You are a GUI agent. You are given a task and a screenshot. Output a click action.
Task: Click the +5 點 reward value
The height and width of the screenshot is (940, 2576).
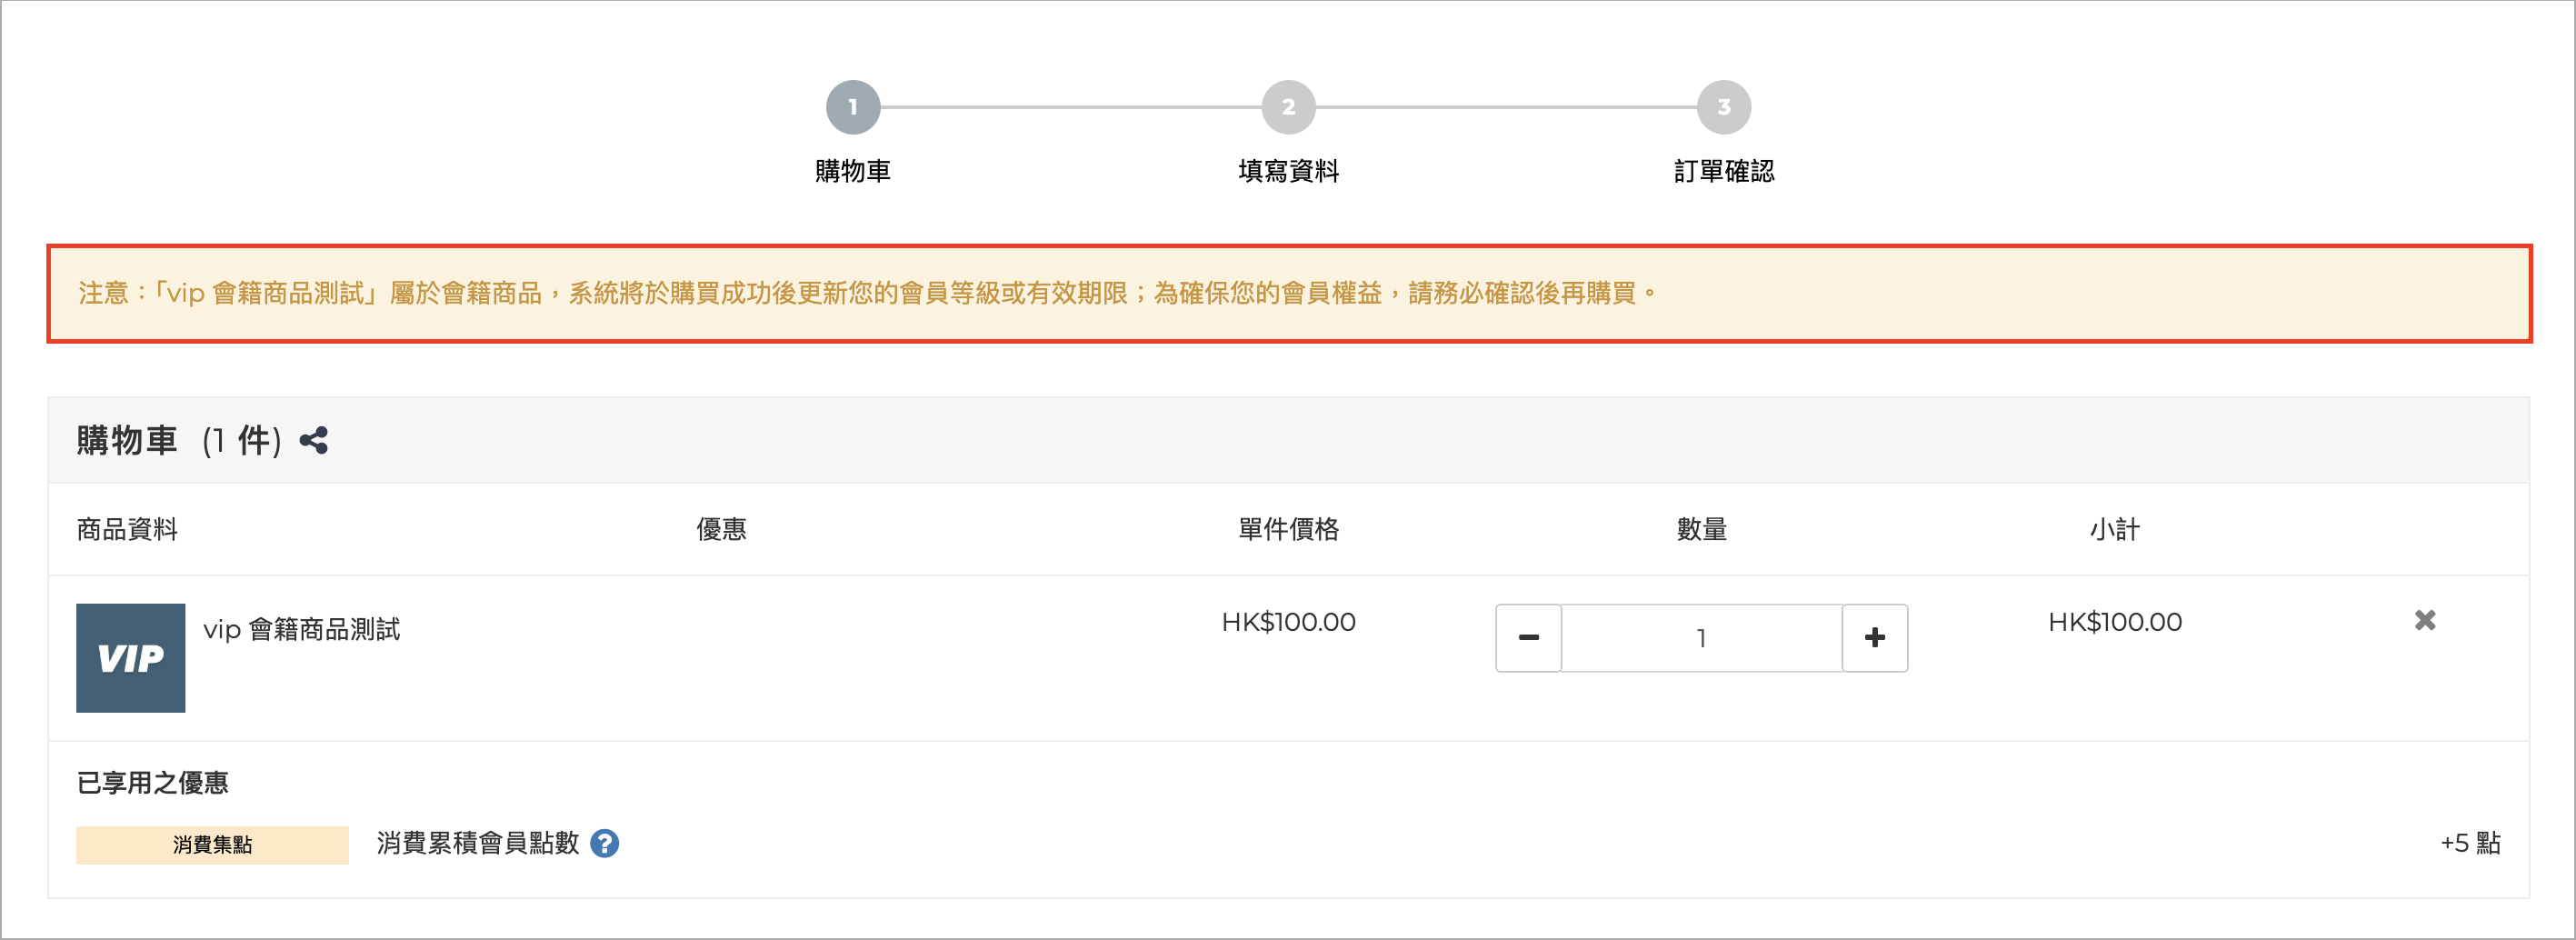pyautogui.click(x=2470, y=843)
